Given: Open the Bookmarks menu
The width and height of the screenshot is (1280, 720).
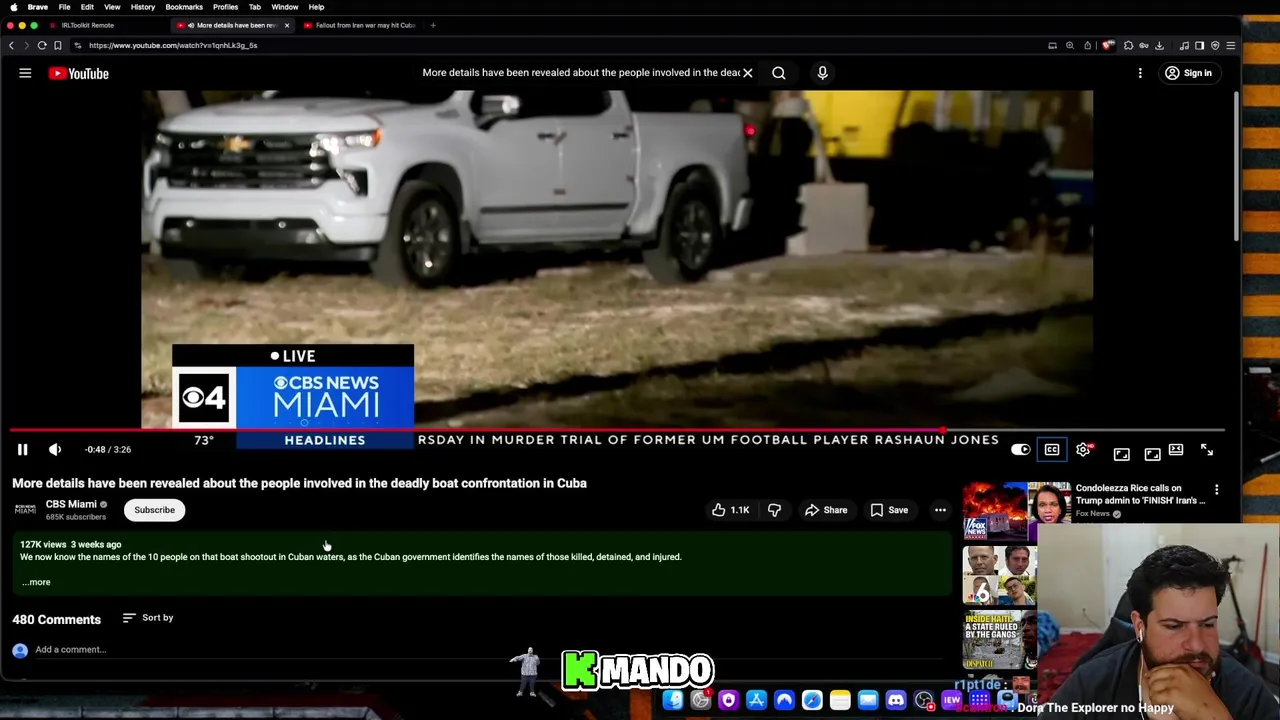Looking at the screenshot, I should [184, 7].
